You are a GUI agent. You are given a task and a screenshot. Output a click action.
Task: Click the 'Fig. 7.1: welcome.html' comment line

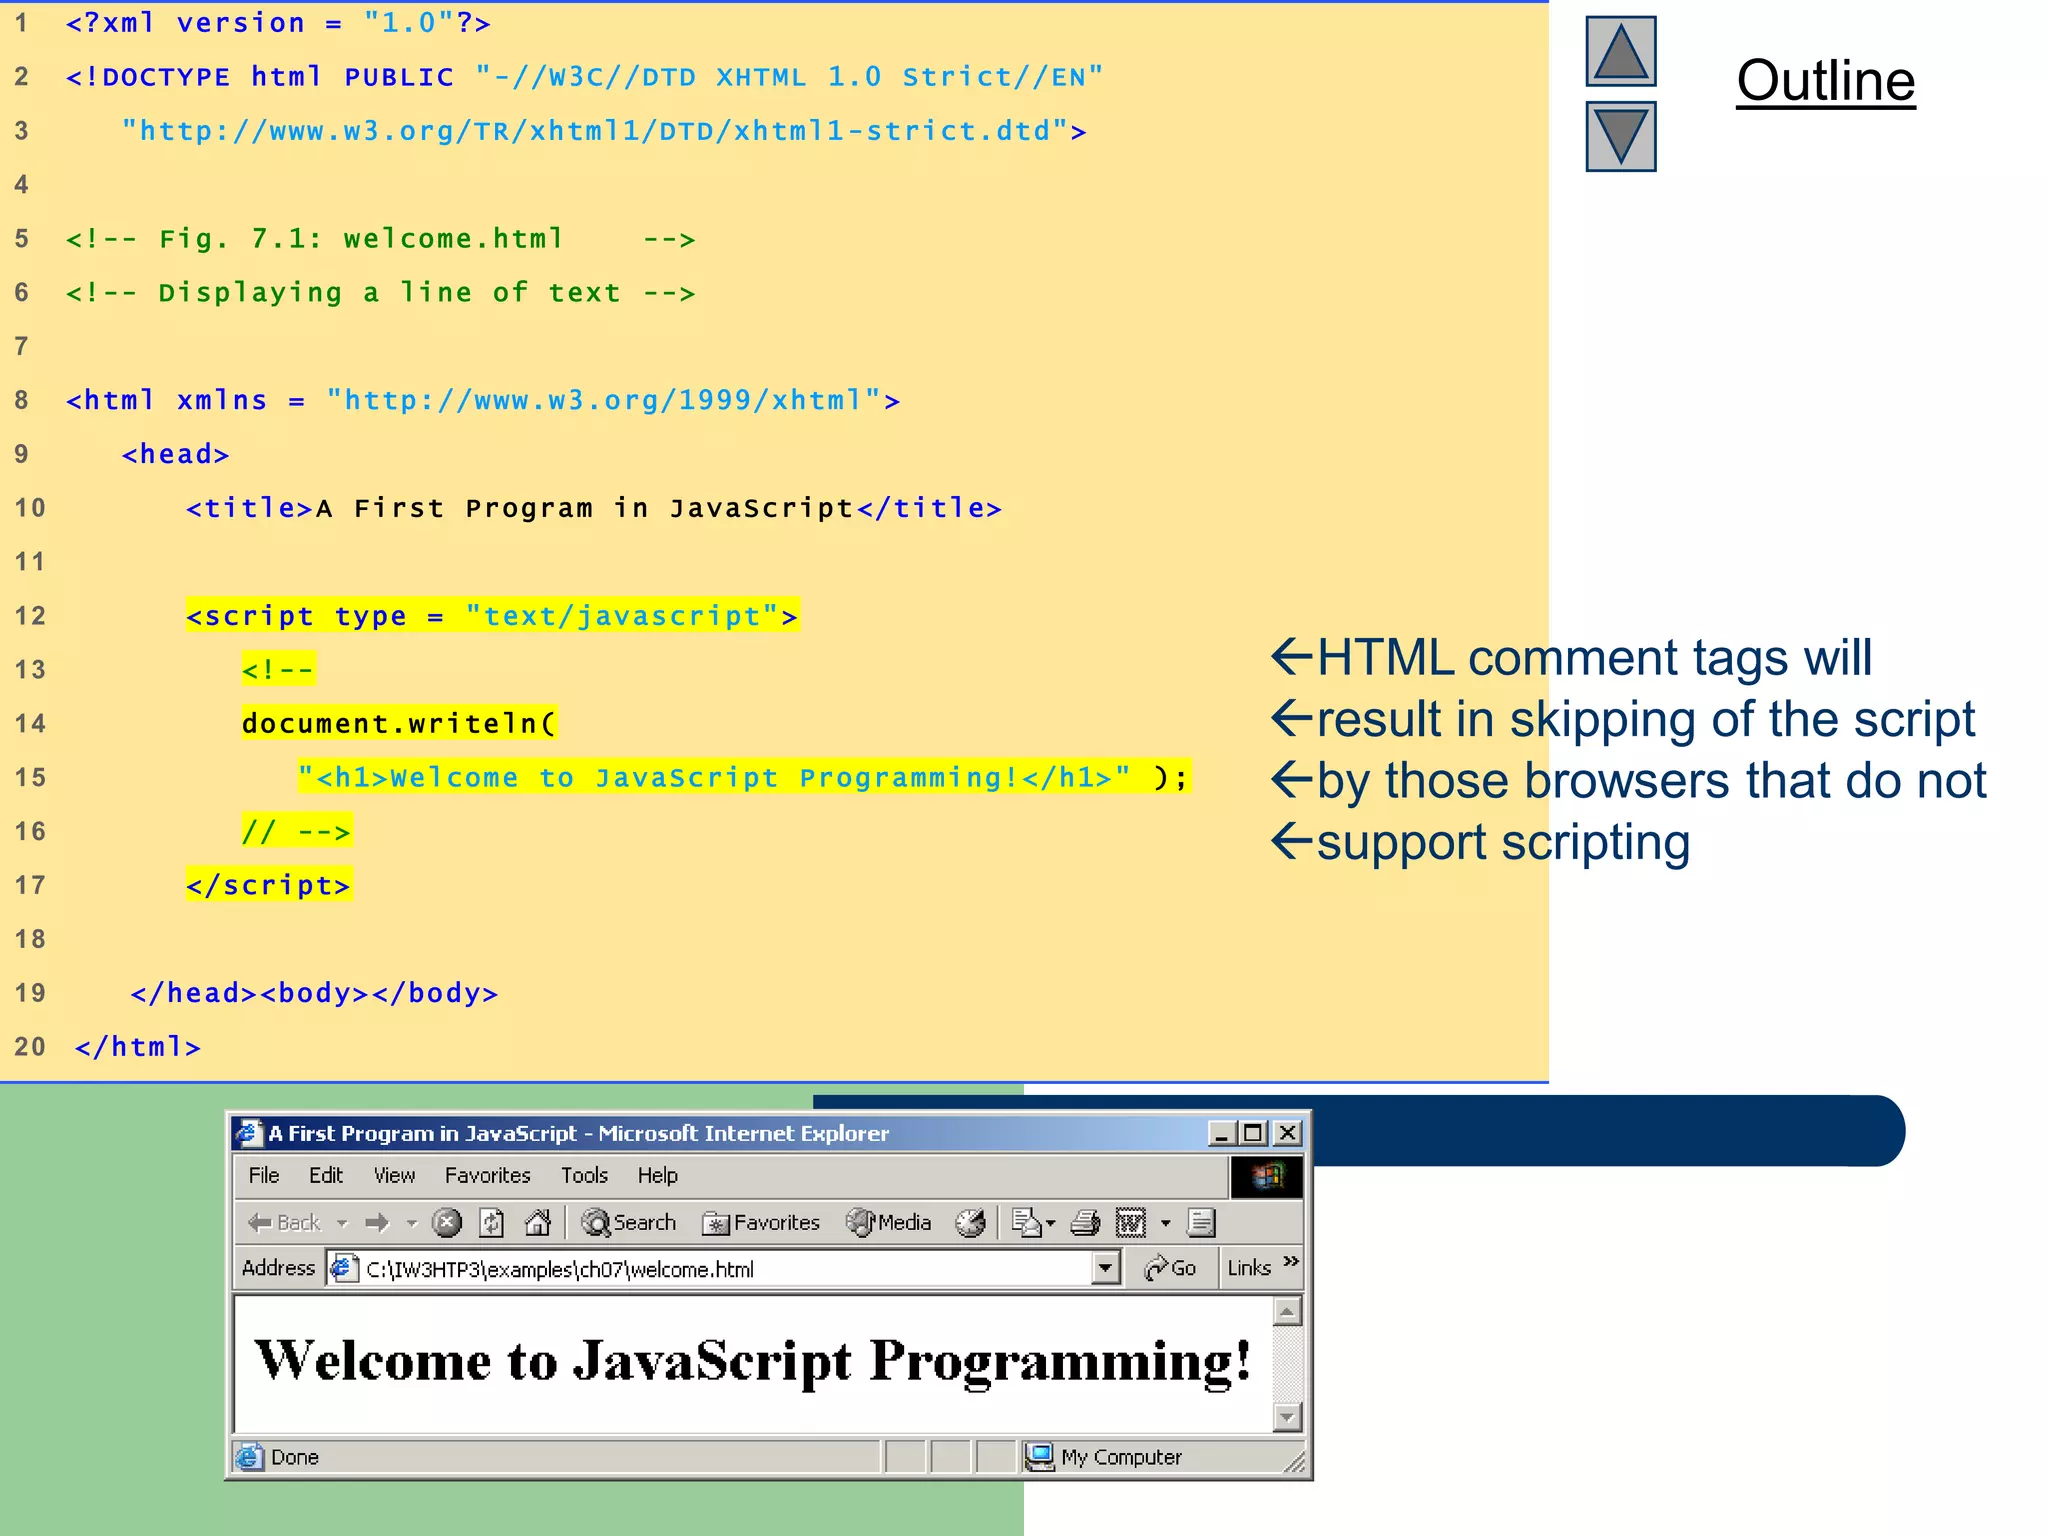pos(380,238)
